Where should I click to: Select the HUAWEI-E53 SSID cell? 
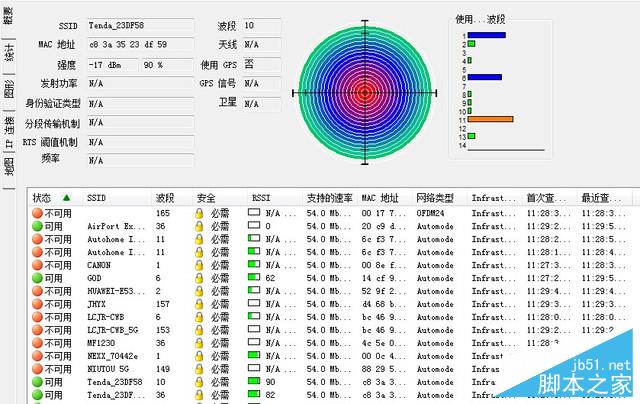(116, 291)
